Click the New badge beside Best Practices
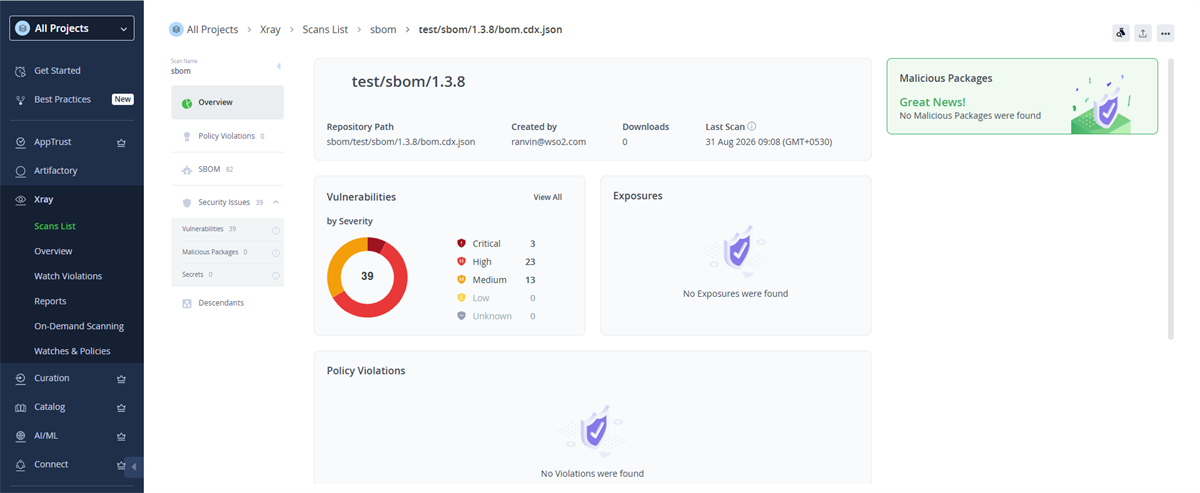Screen dimensions: 1200x493 click(122, 99)
